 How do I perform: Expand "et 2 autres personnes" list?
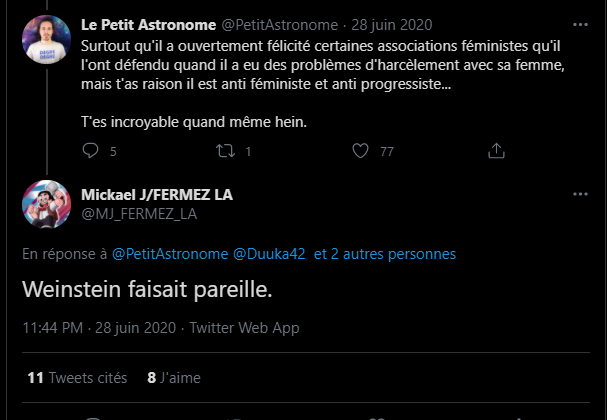pyautogui.click(x=385, y=254)
